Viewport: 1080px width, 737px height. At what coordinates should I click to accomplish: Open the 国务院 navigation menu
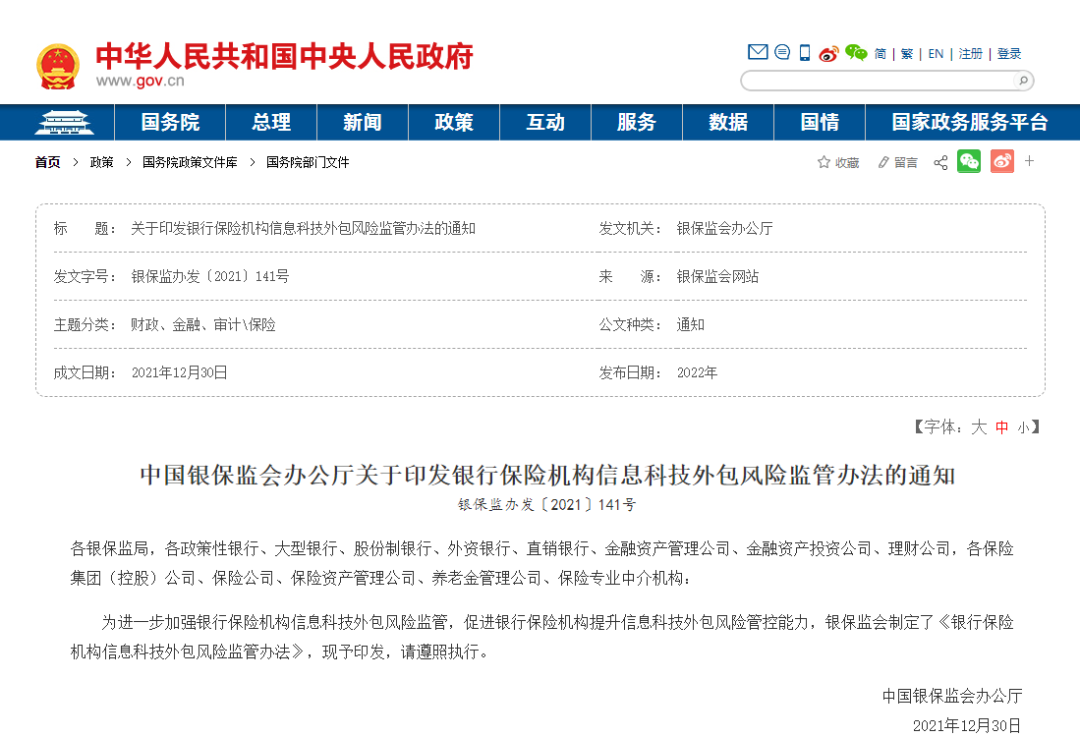[x=170, y=122]
